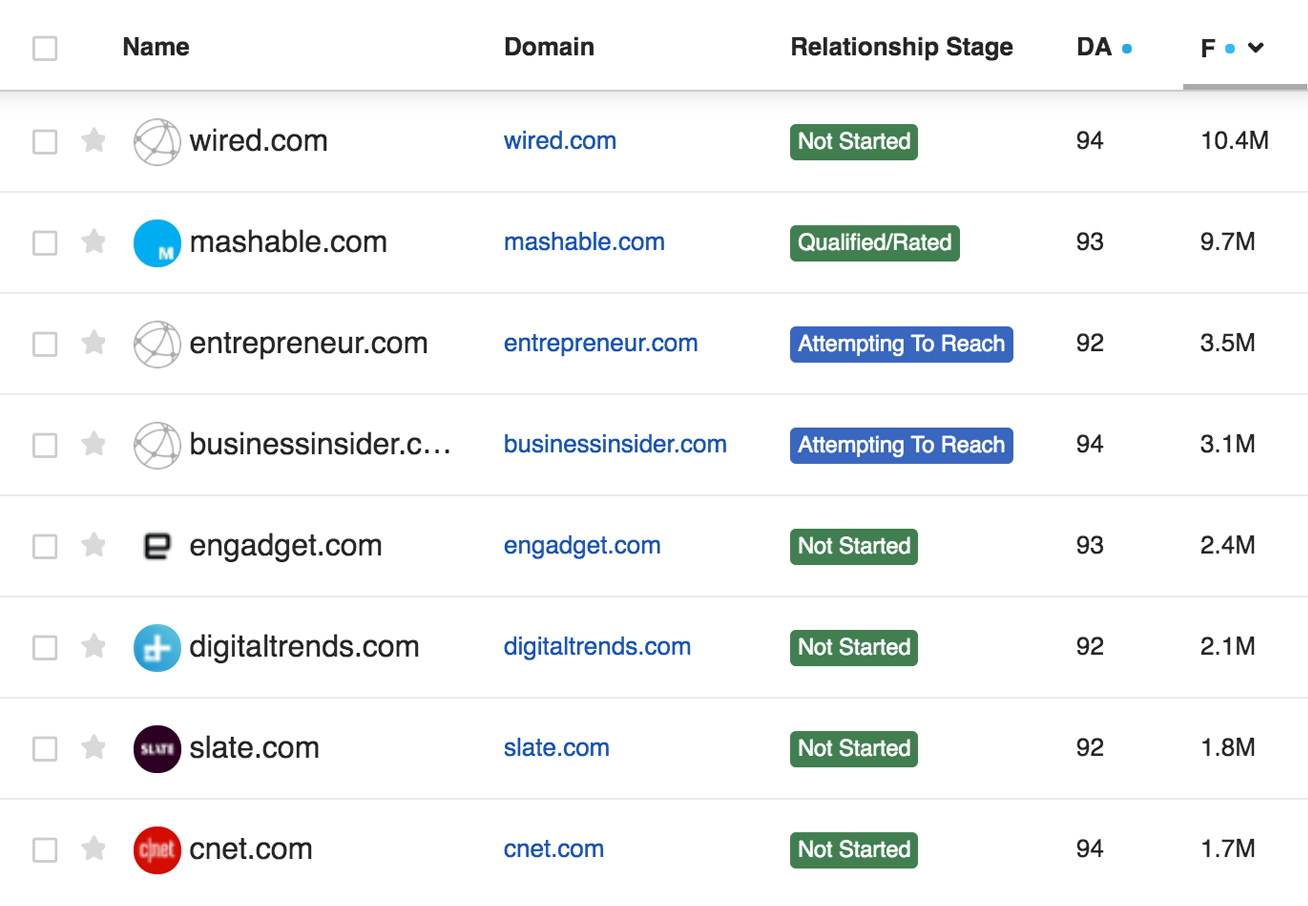Open the F column sort chevron
1308x906 pixels.
point(1257,48)
